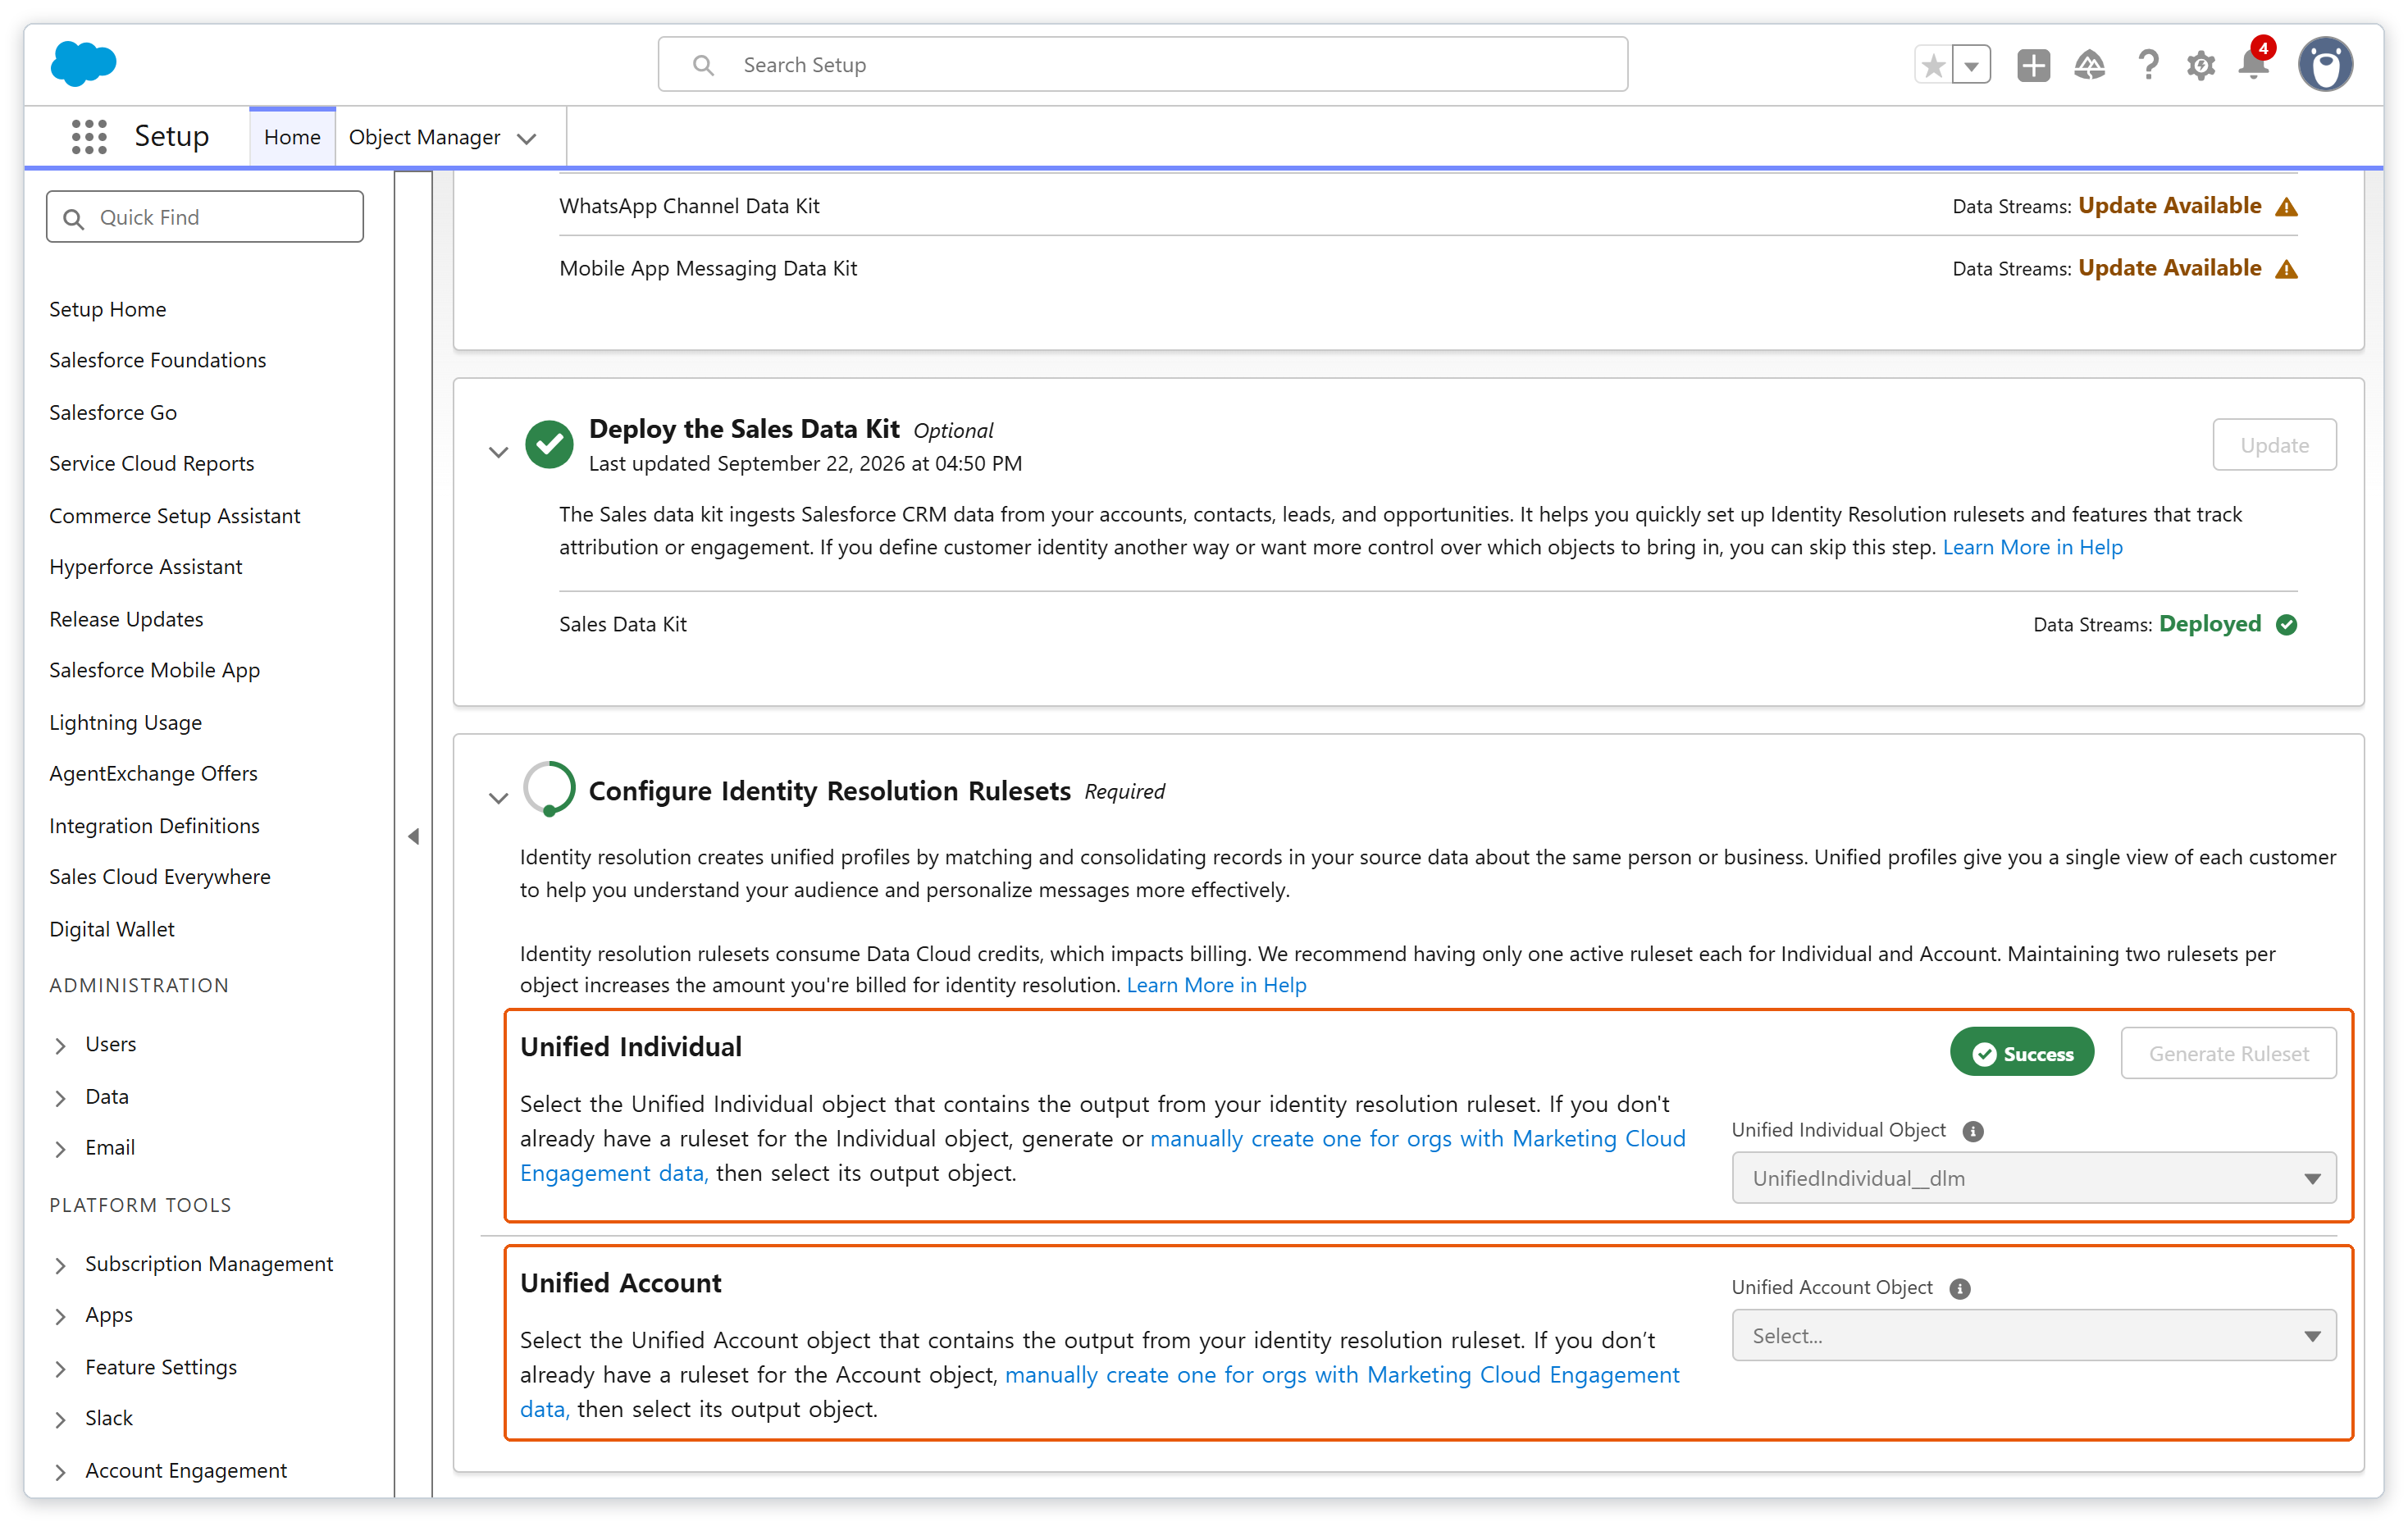The height and width of the screenshot is (1522, 2408).
Task: Open Release Updates in the sidebar
Action: coord(126,619)
